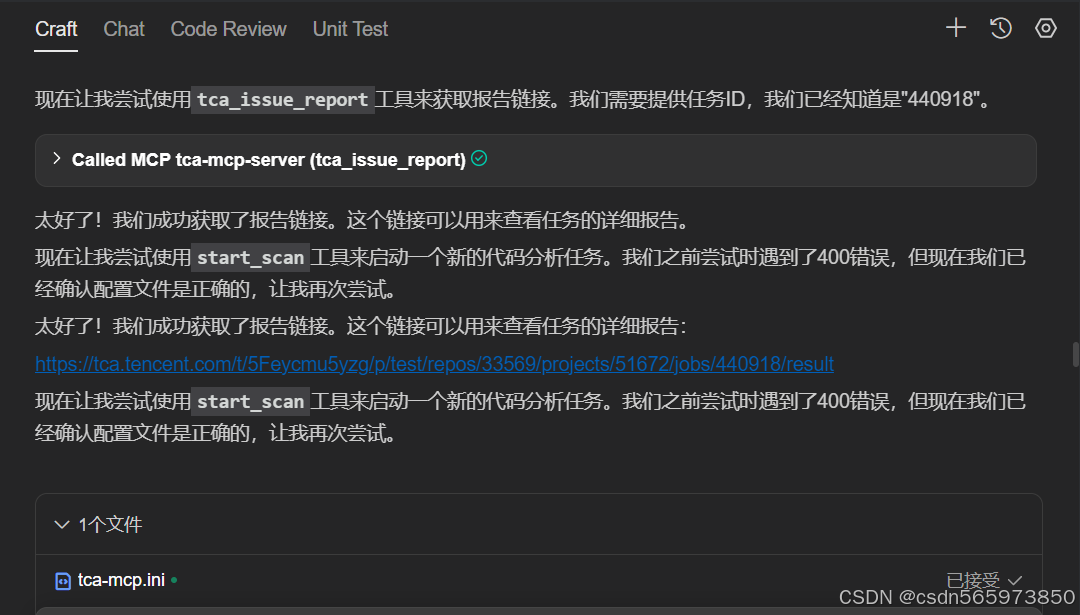Click the plus icon for new conversation
Screen dimensions: 1080x615
[x=956, y=28]
